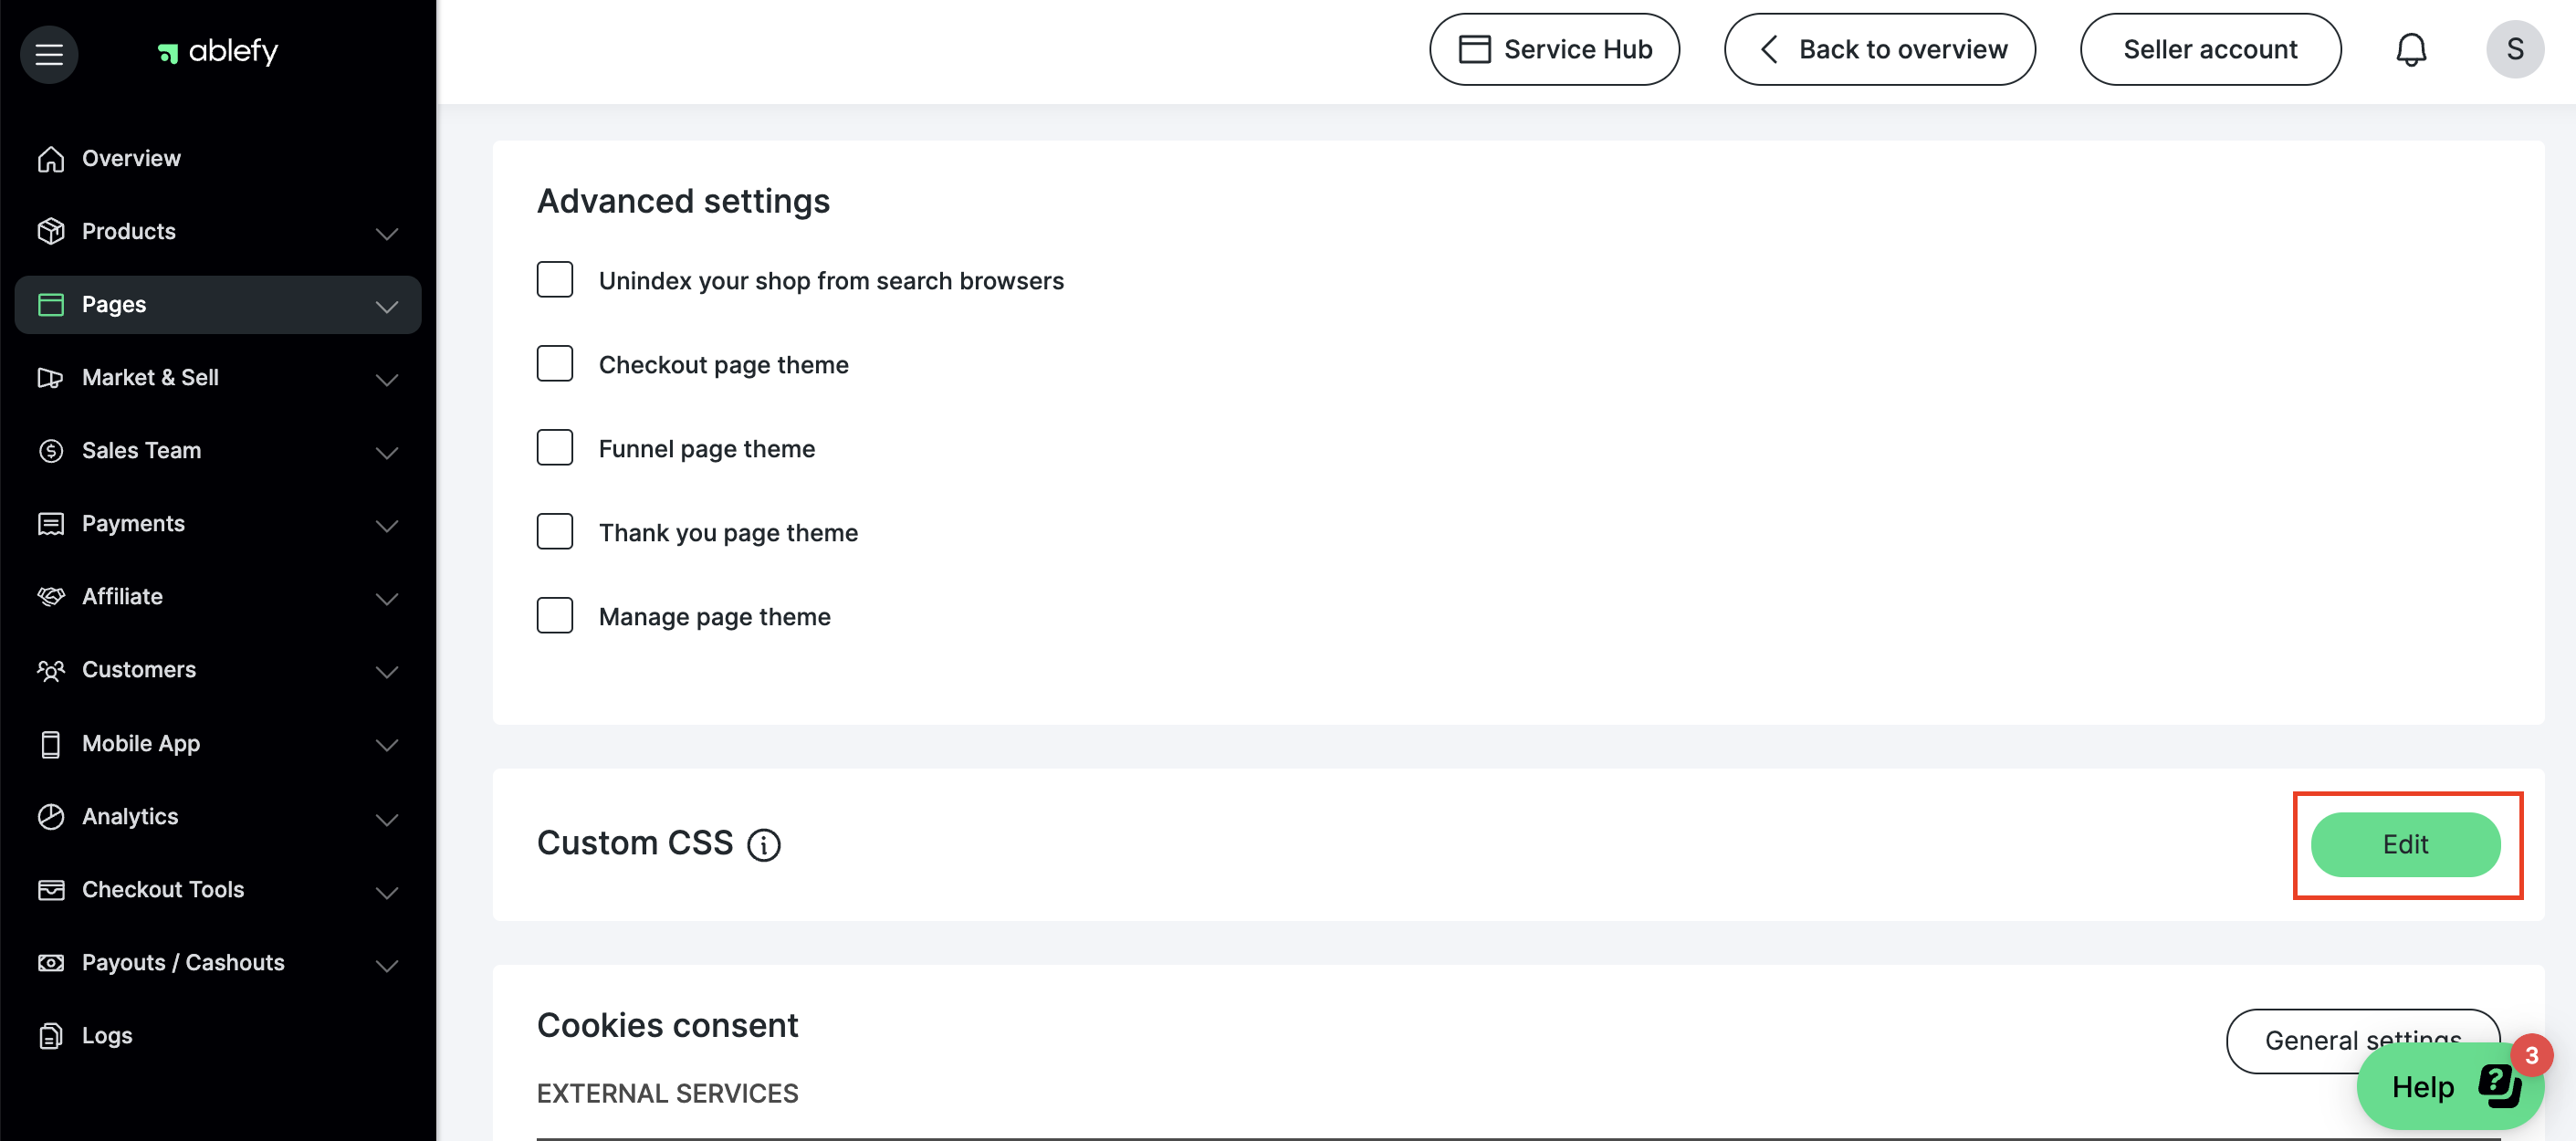Click the Payouts / Cashouts money icon
Viewport: 2576px width, 1141px height.
(x=51, y=962)
